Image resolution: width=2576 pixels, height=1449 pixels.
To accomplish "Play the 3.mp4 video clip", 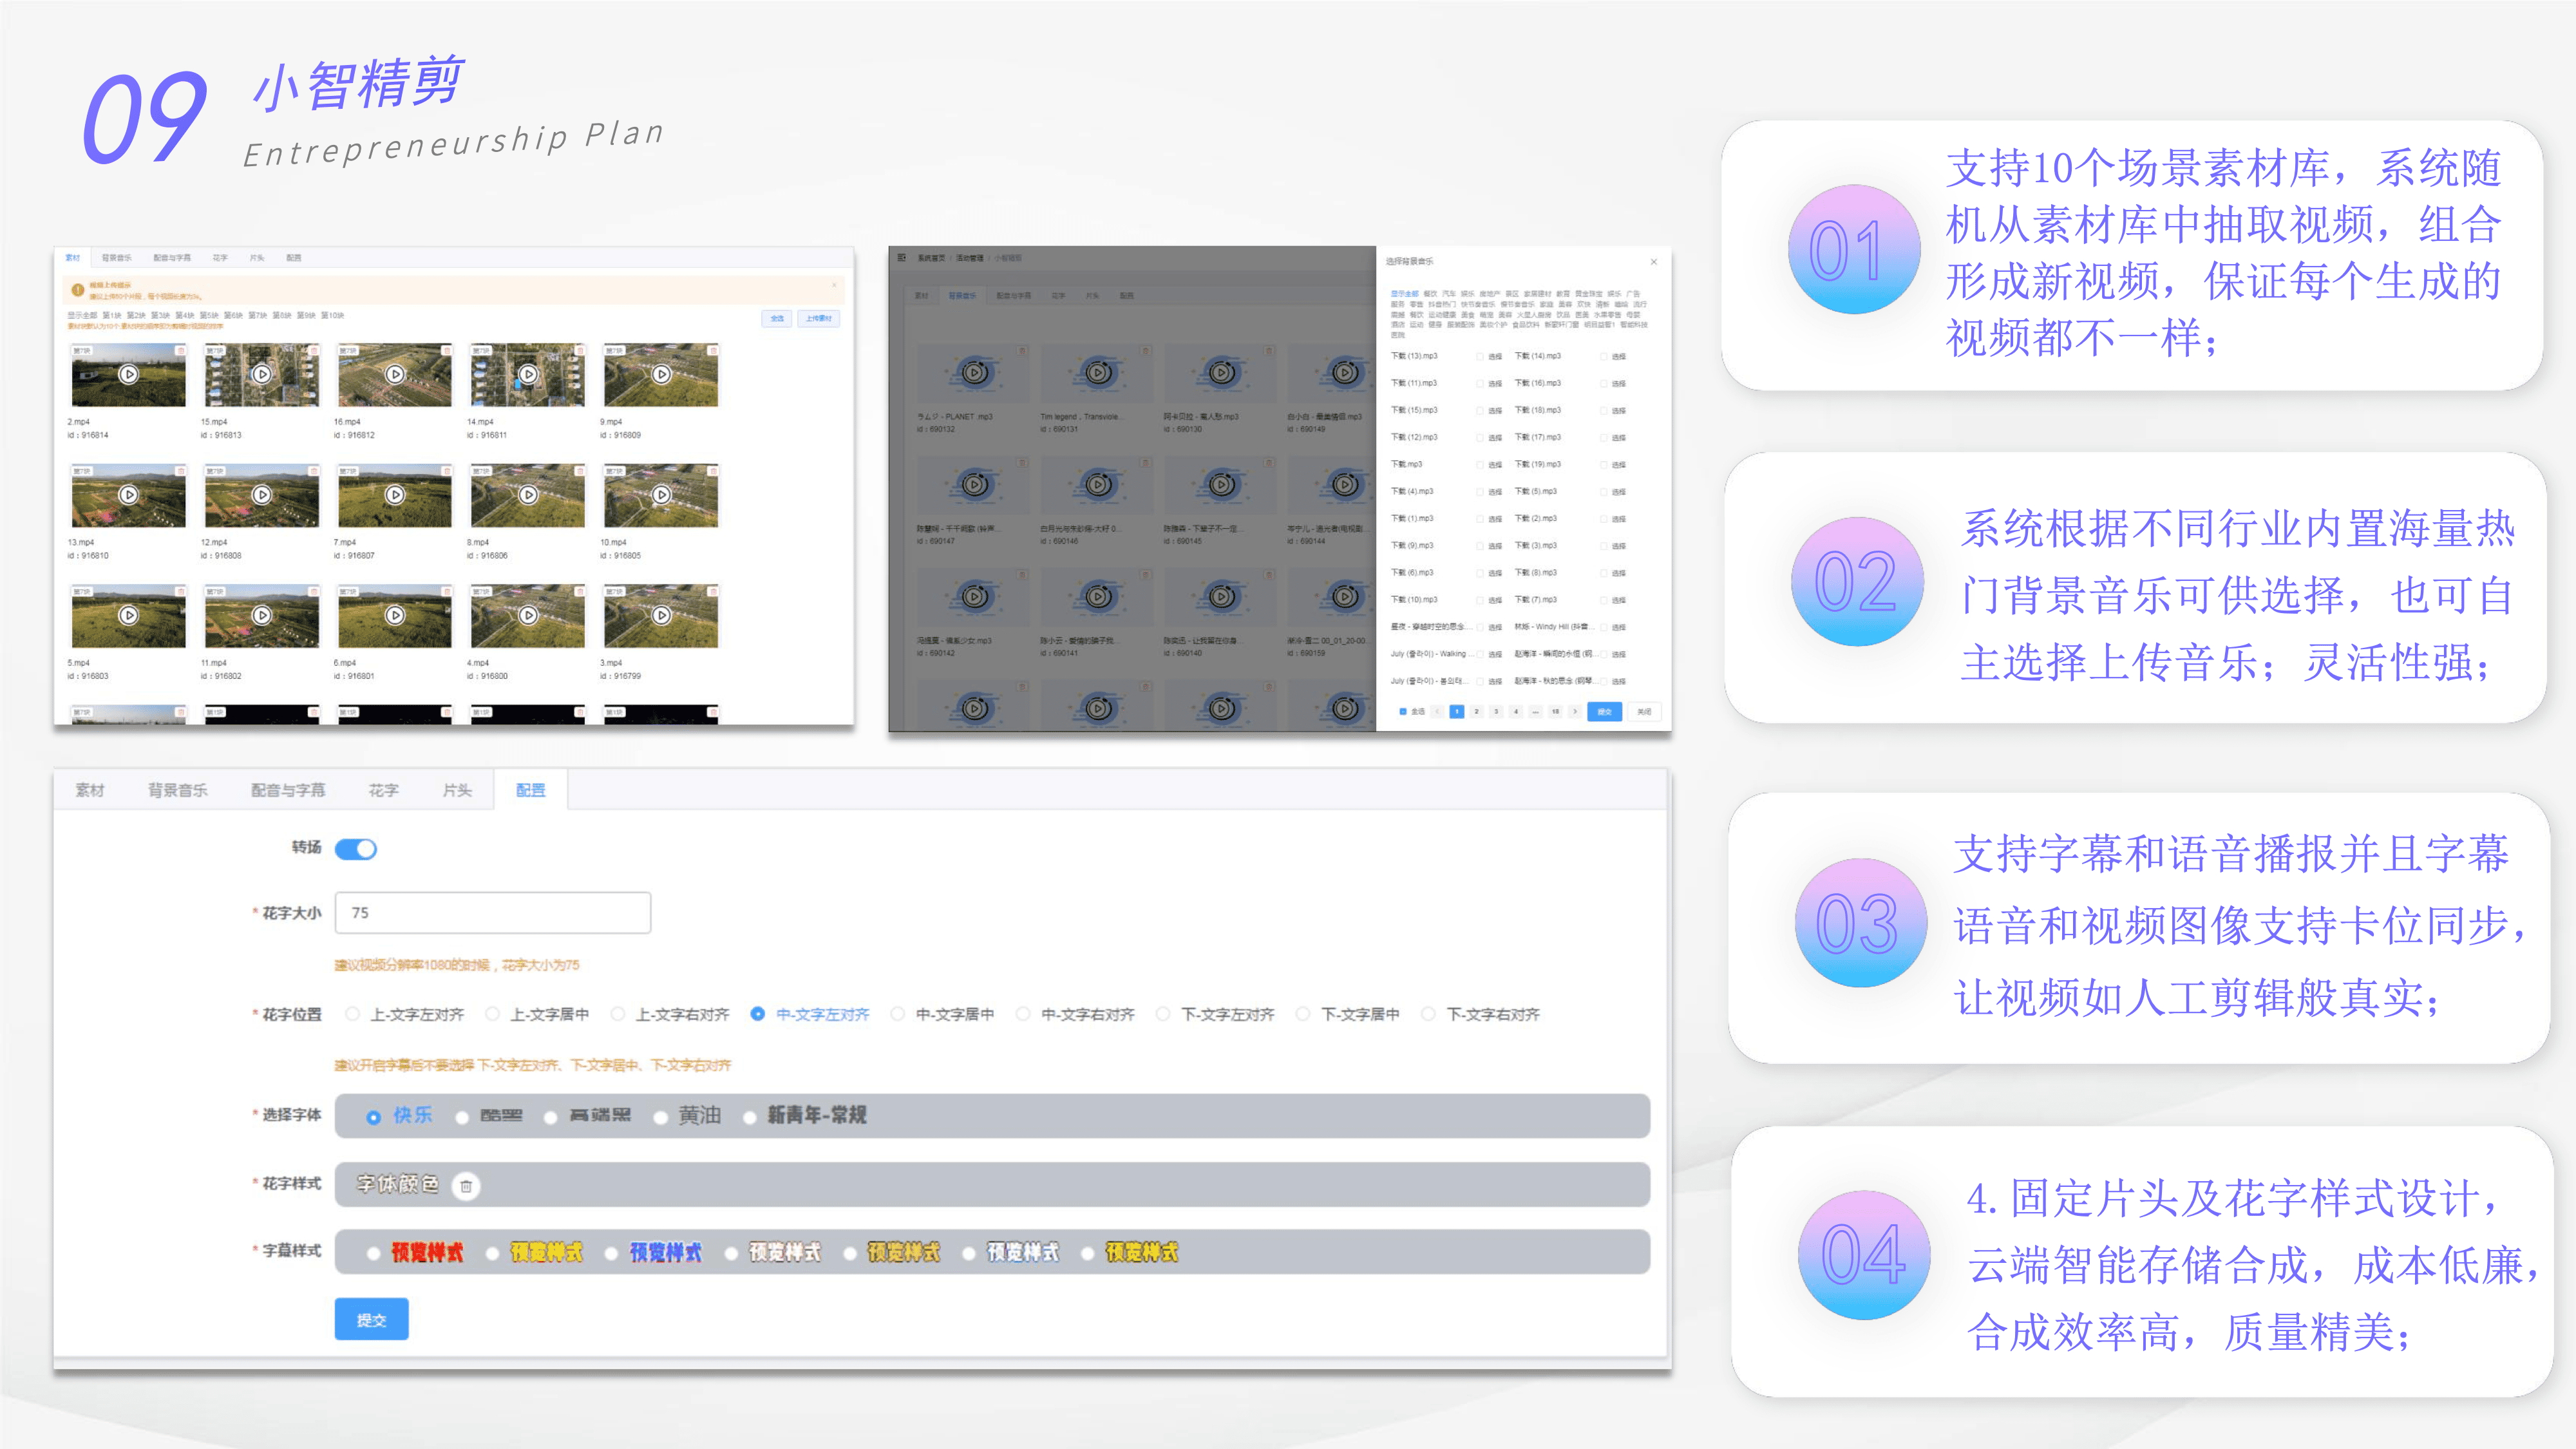I will [661, 616].
